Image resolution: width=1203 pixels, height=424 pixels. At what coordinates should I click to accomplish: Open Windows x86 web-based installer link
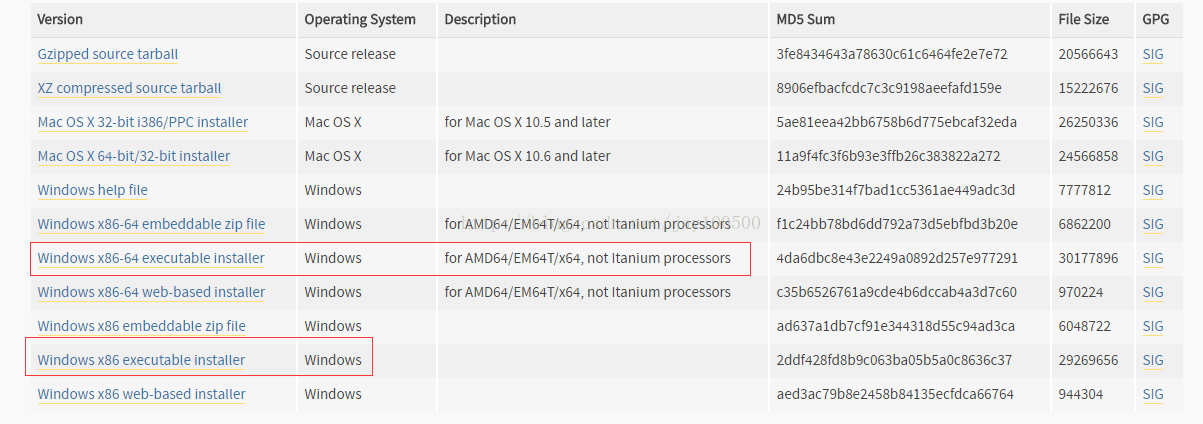(x=141, y=394)
